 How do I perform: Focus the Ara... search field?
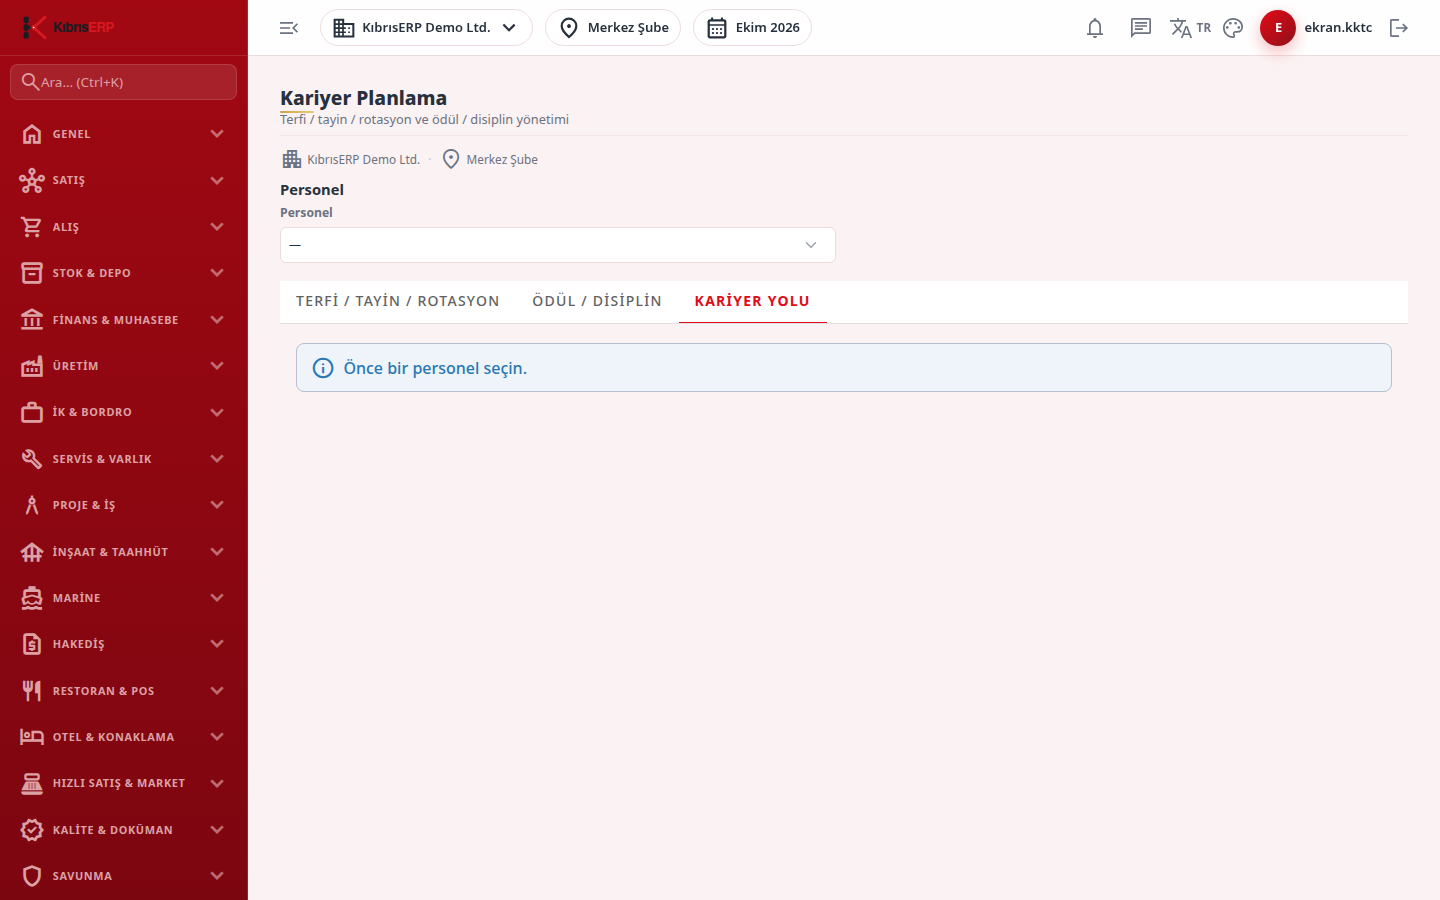[124, 82]
